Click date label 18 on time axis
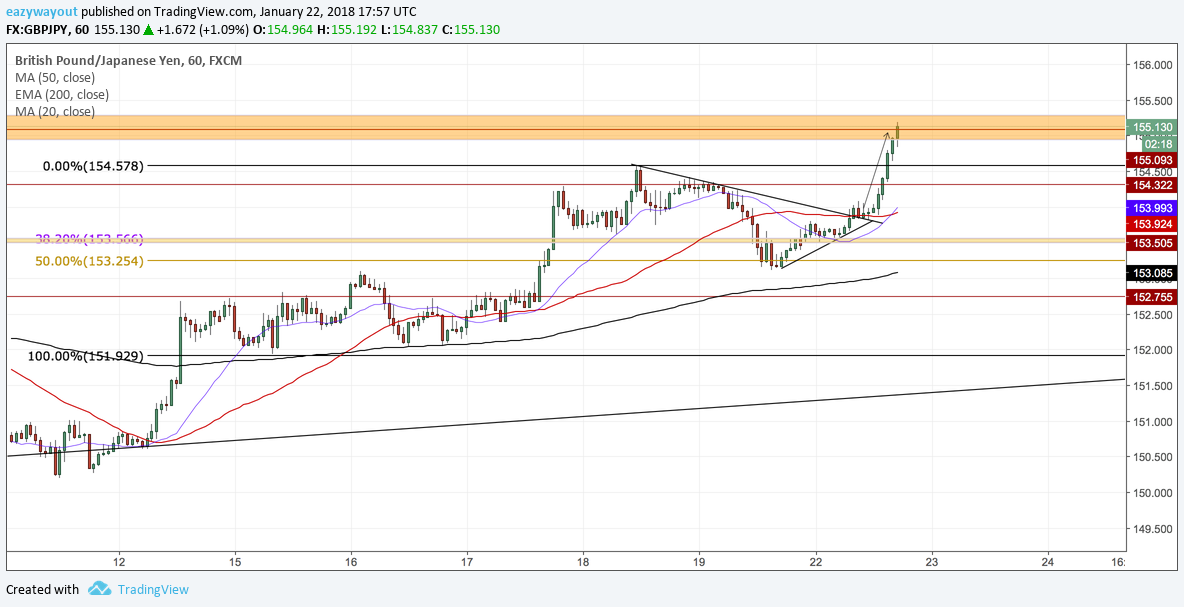Viewport: 1184px width, 607px height. coord(583,562)
